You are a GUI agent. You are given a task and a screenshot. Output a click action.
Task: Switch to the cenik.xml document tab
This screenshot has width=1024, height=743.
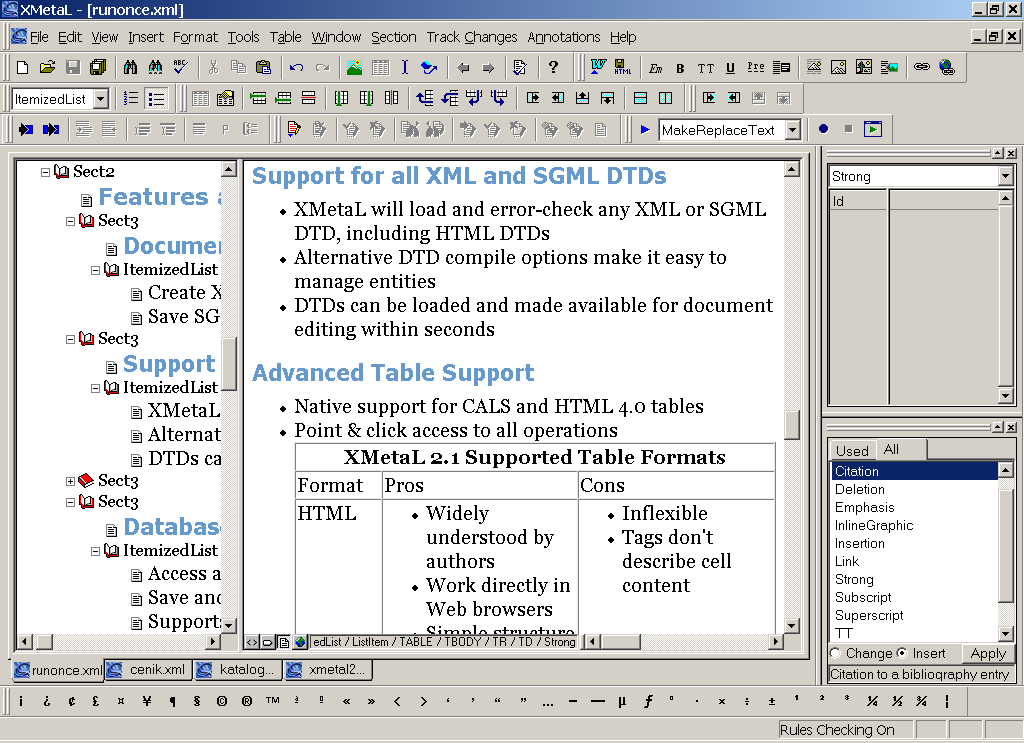click(x=150, y=670)
